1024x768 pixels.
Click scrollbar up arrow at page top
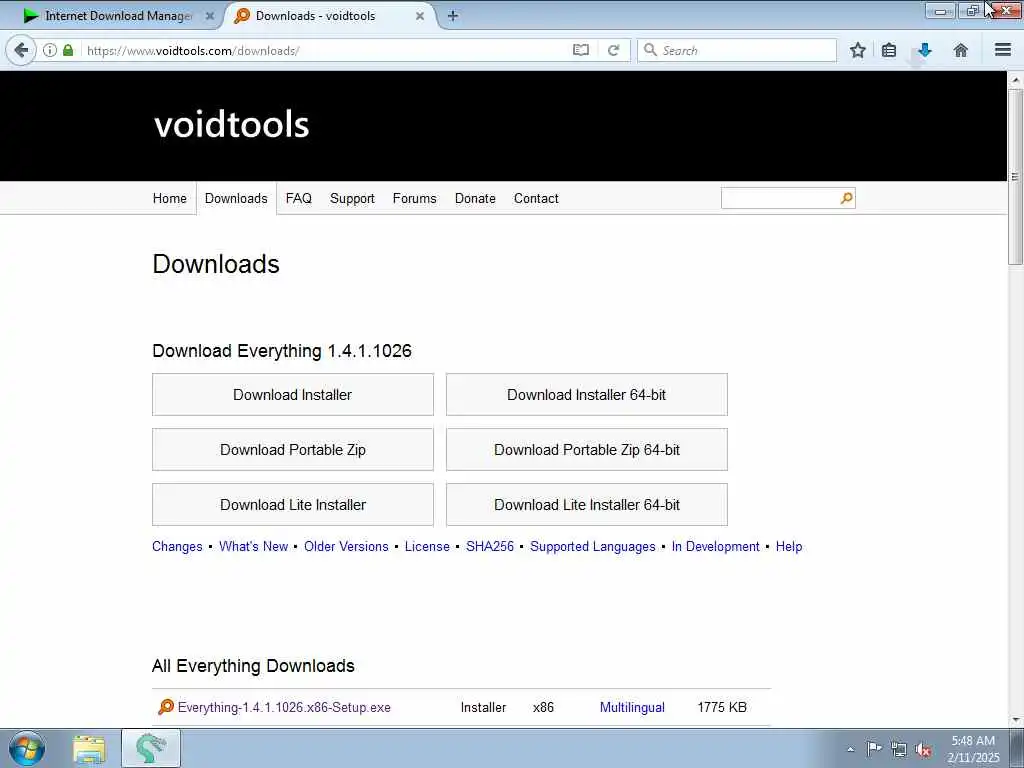coord(1015,80)
